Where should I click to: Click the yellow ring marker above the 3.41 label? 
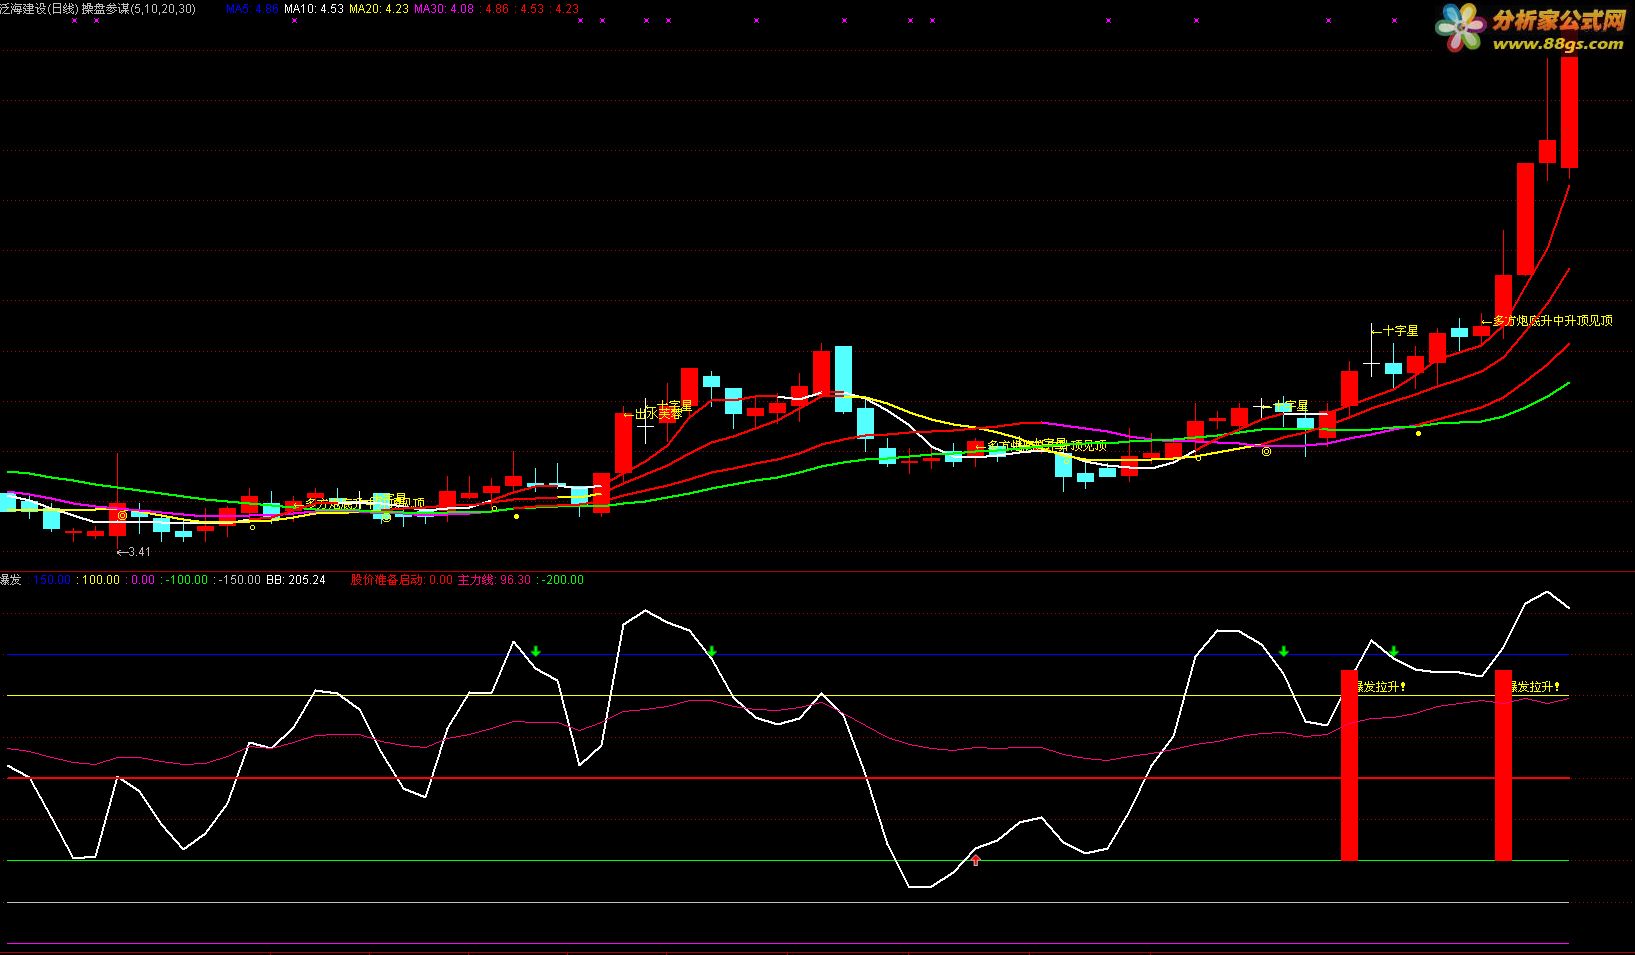122,516
